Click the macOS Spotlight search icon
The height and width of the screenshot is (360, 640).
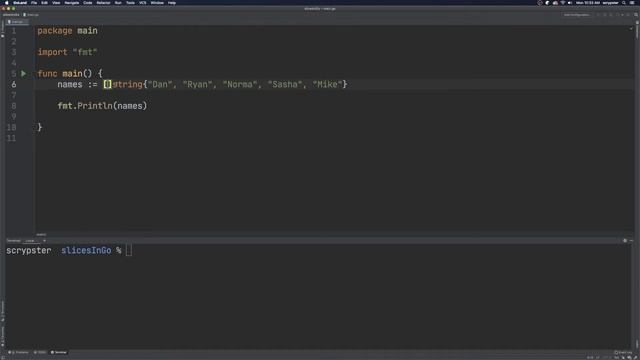tap(624, 3)
